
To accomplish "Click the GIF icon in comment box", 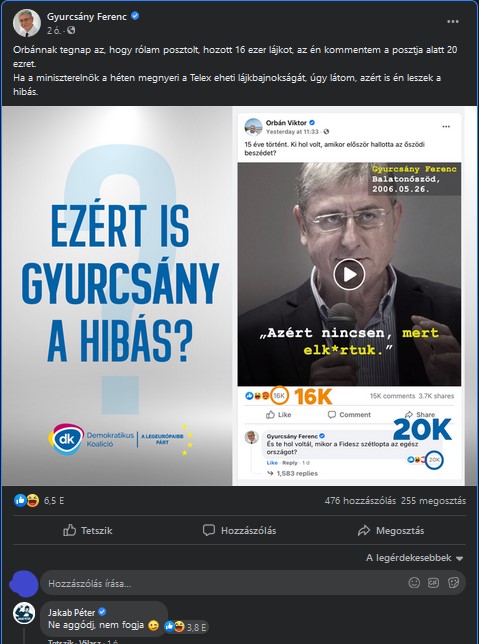I will (433, 582).
